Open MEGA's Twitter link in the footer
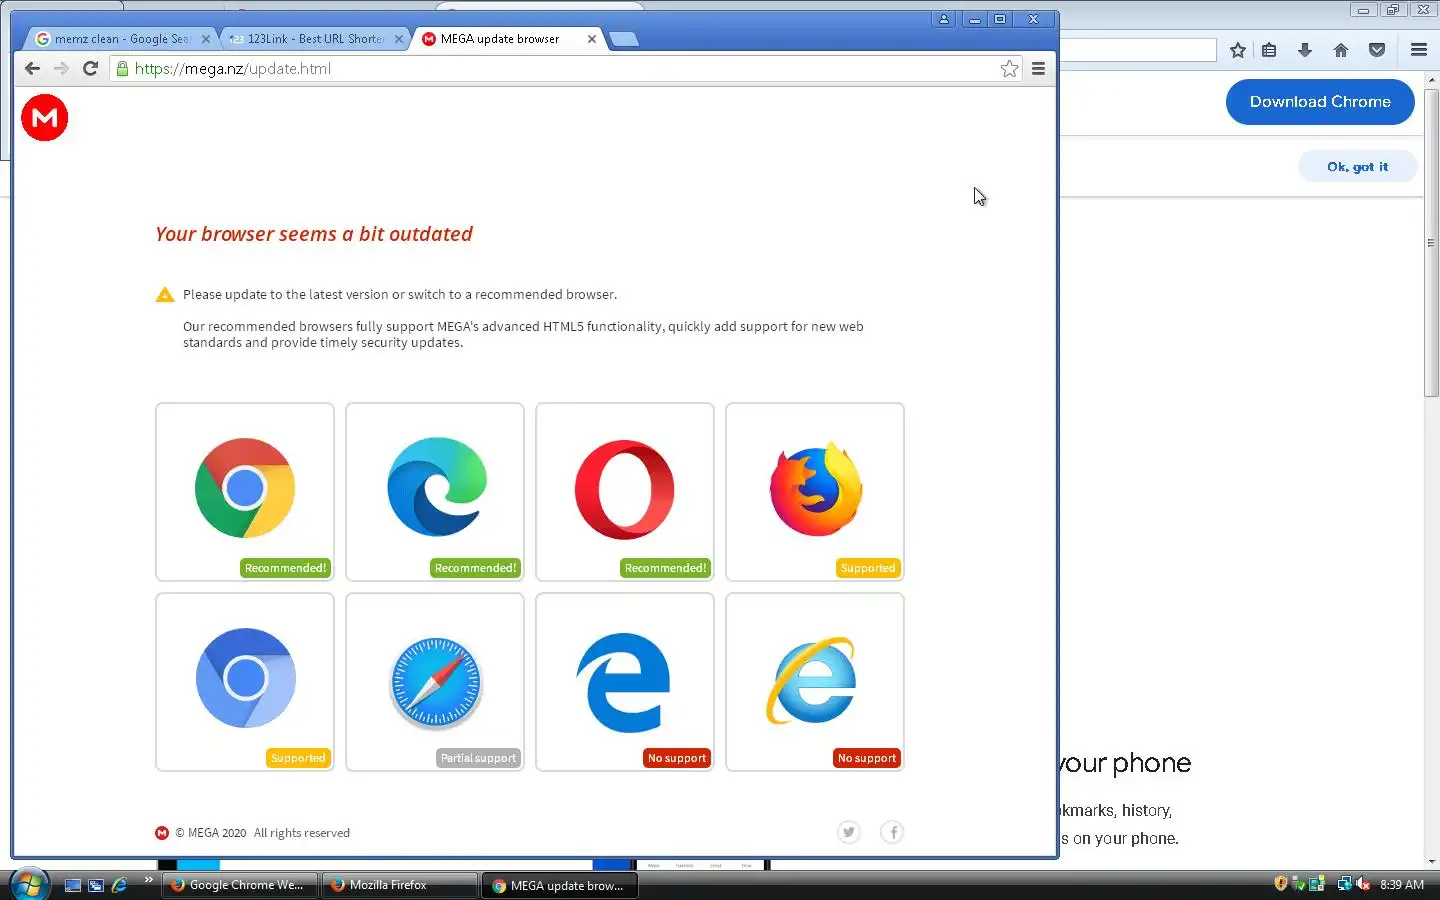Viewport: 1440px width, 900px height. 849,832
